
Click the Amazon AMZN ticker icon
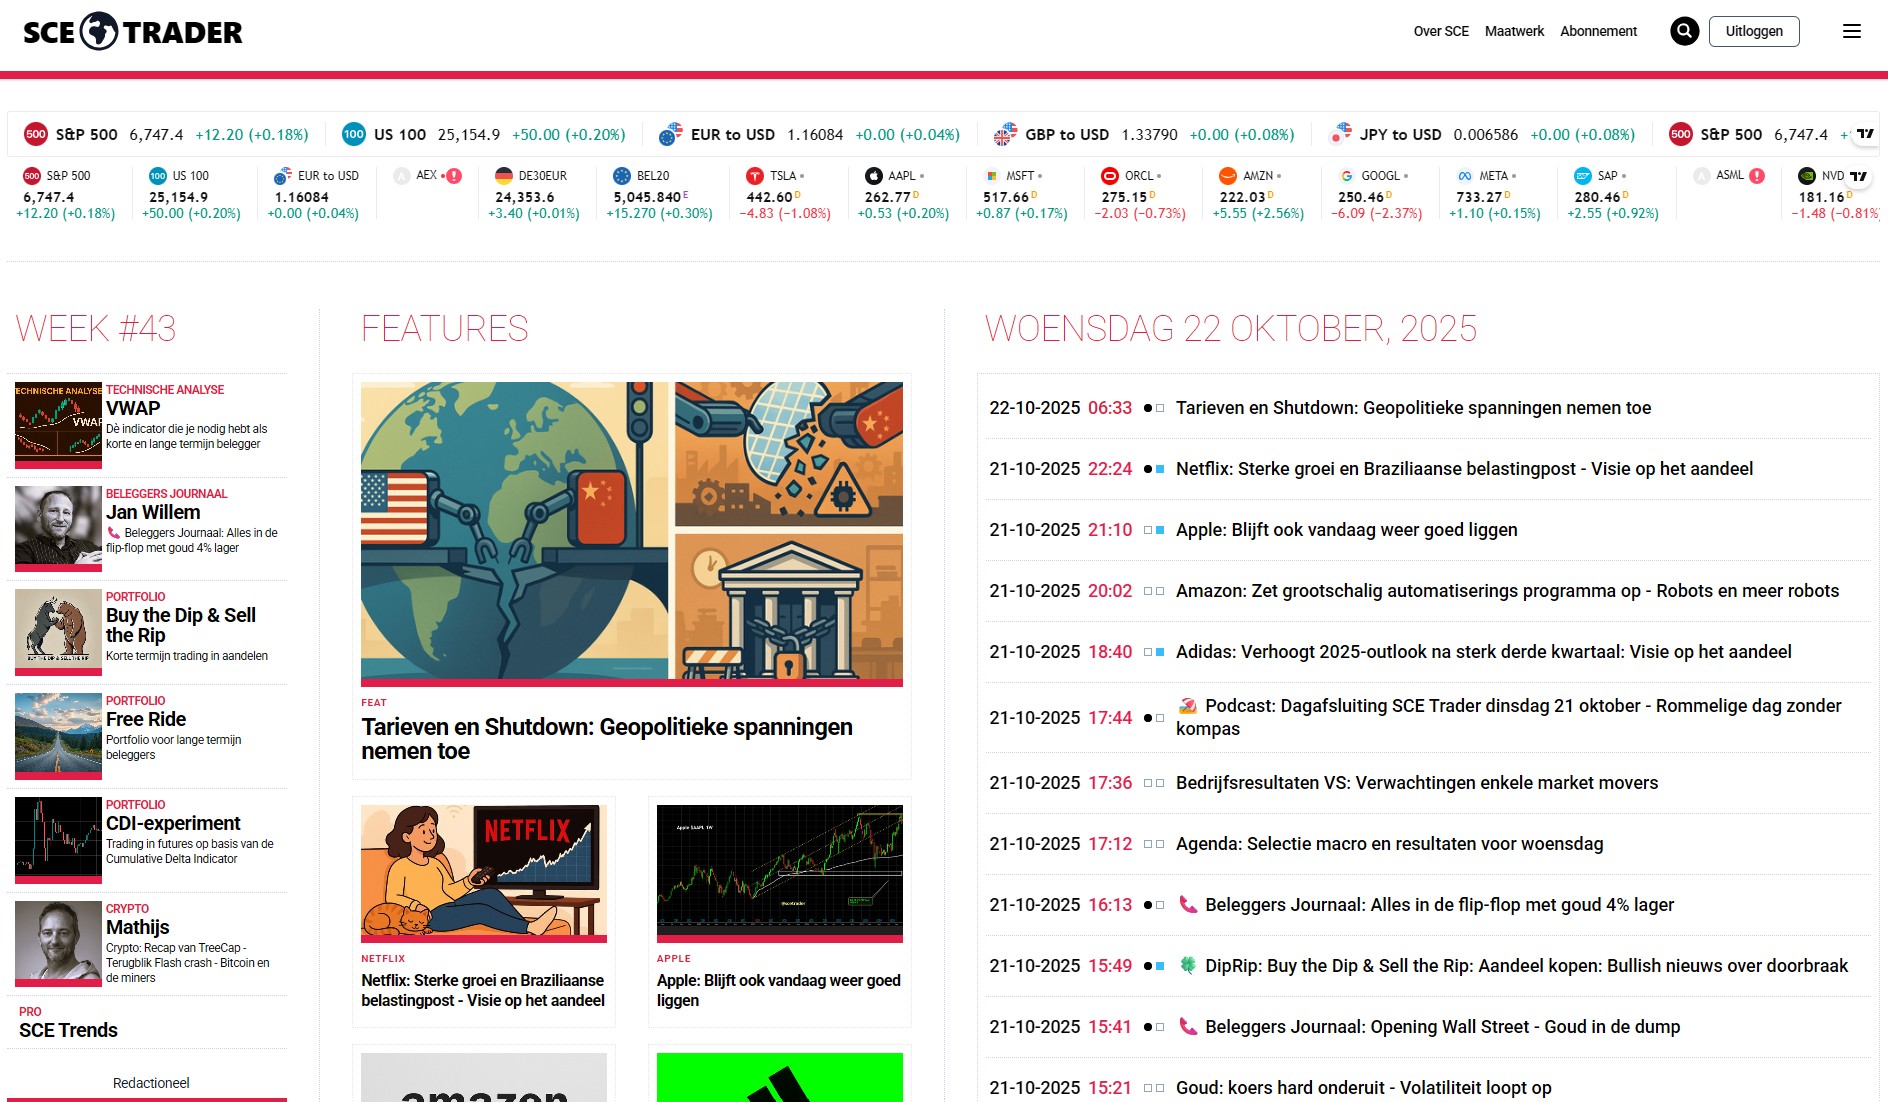(1228, 176)
